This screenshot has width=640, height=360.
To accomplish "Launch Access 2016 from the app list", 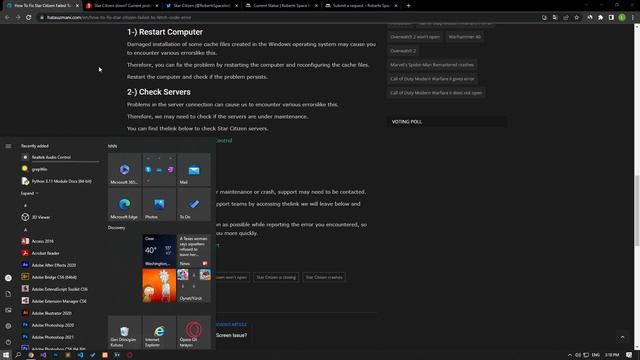I will [x=60, y=241].
